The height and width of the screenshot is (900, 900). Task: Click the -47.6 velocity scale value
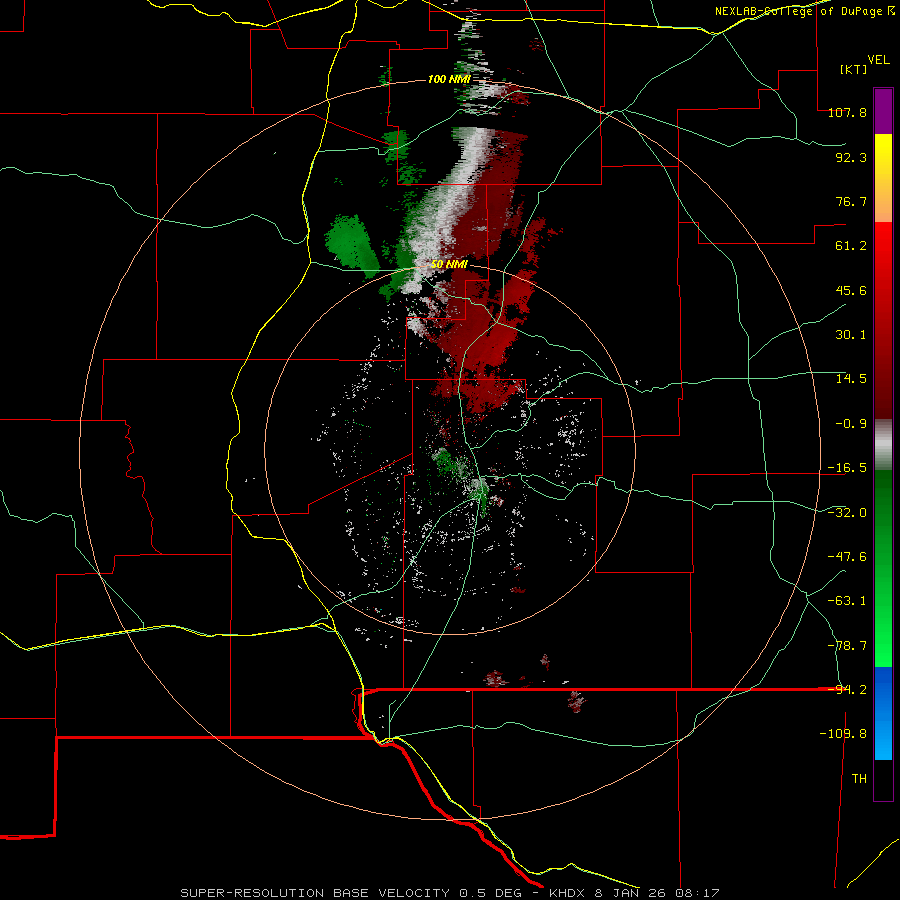pos(847,557)
